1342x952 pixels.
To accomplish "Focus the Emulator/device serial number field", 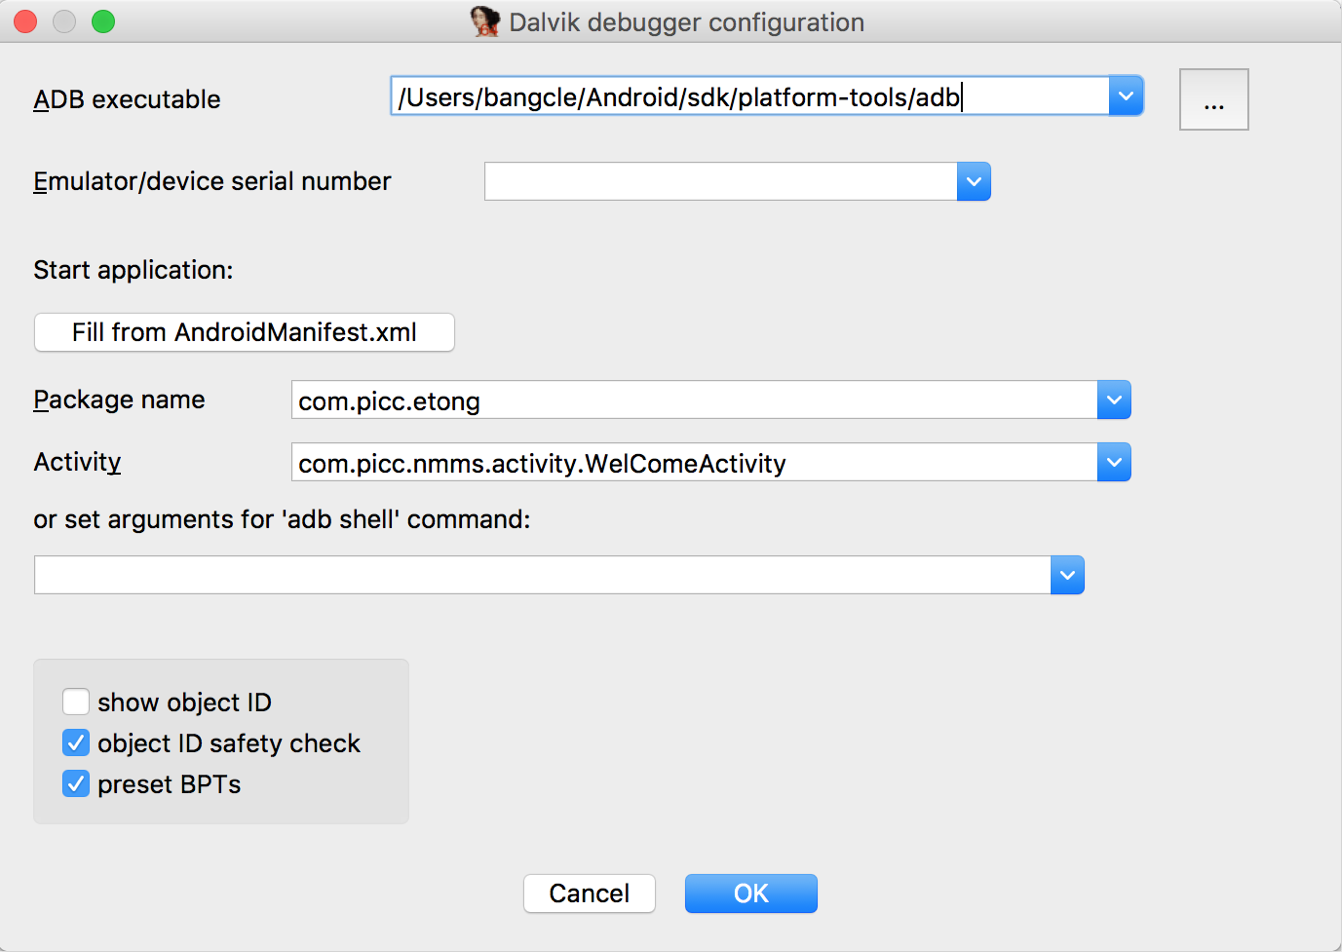I will coord(721,182).
